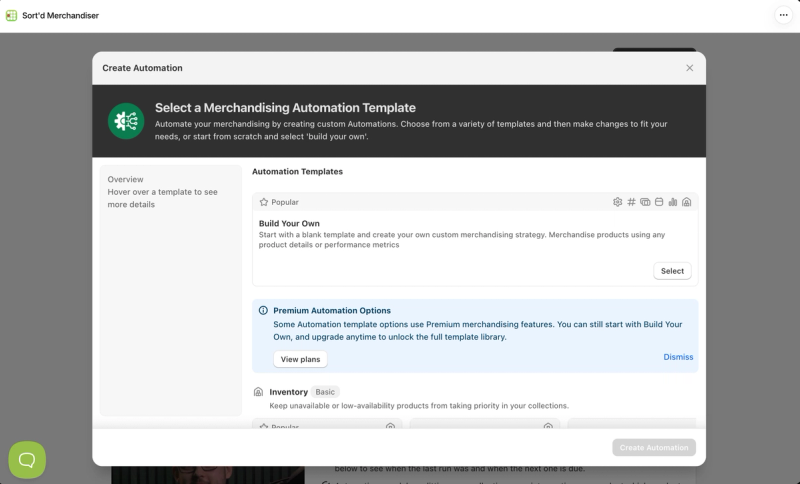
Task: Click the Overview panel label
Action: (x=126, y=180)
